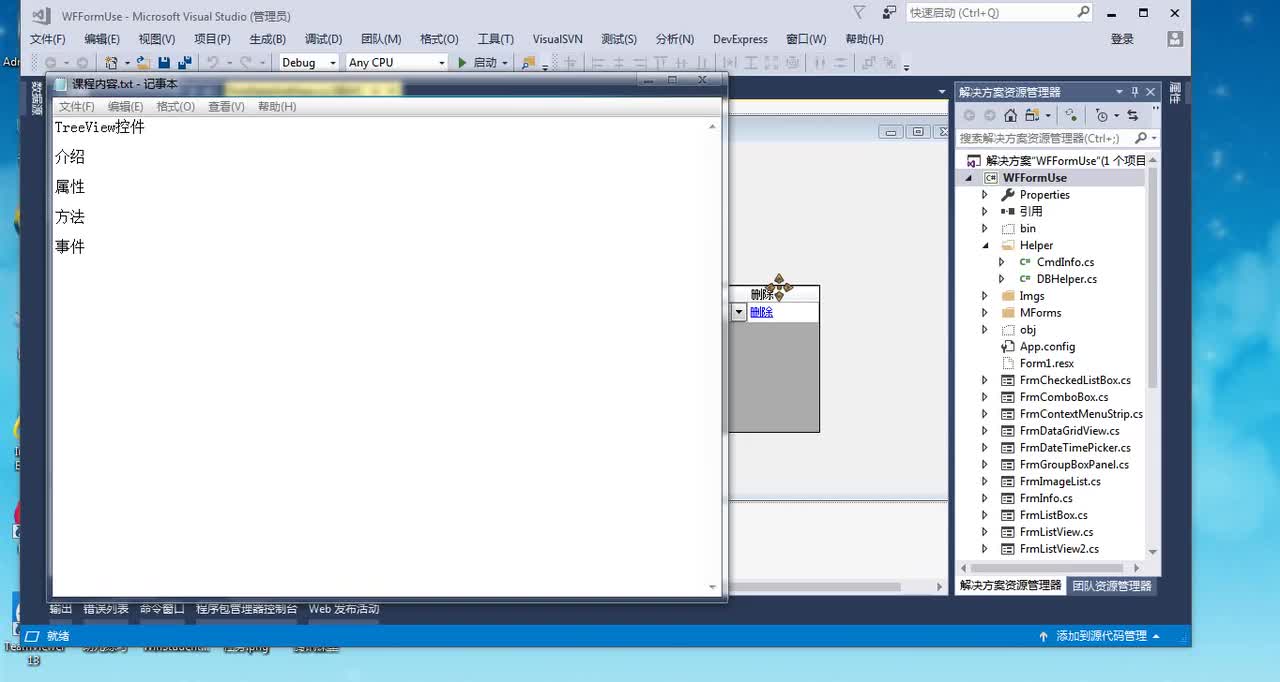Open Notepad's 文件(F) menu
The image size is (1280, 682).
click(x=76, y=106)
